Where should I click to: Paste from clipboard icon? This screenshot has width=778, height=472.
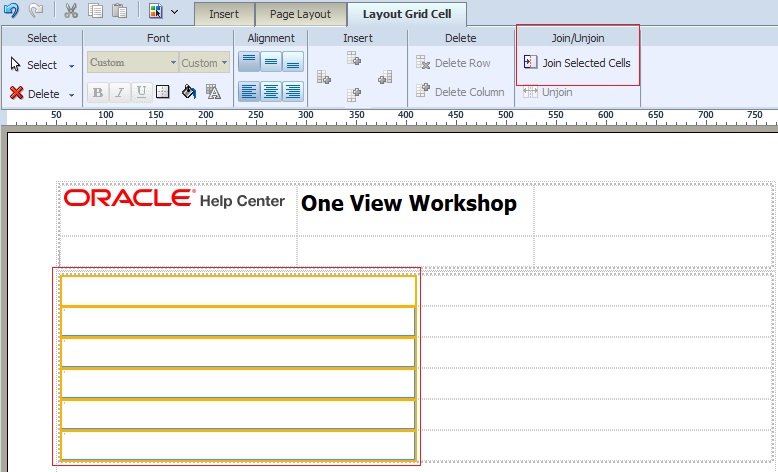[x=119, y=10]
